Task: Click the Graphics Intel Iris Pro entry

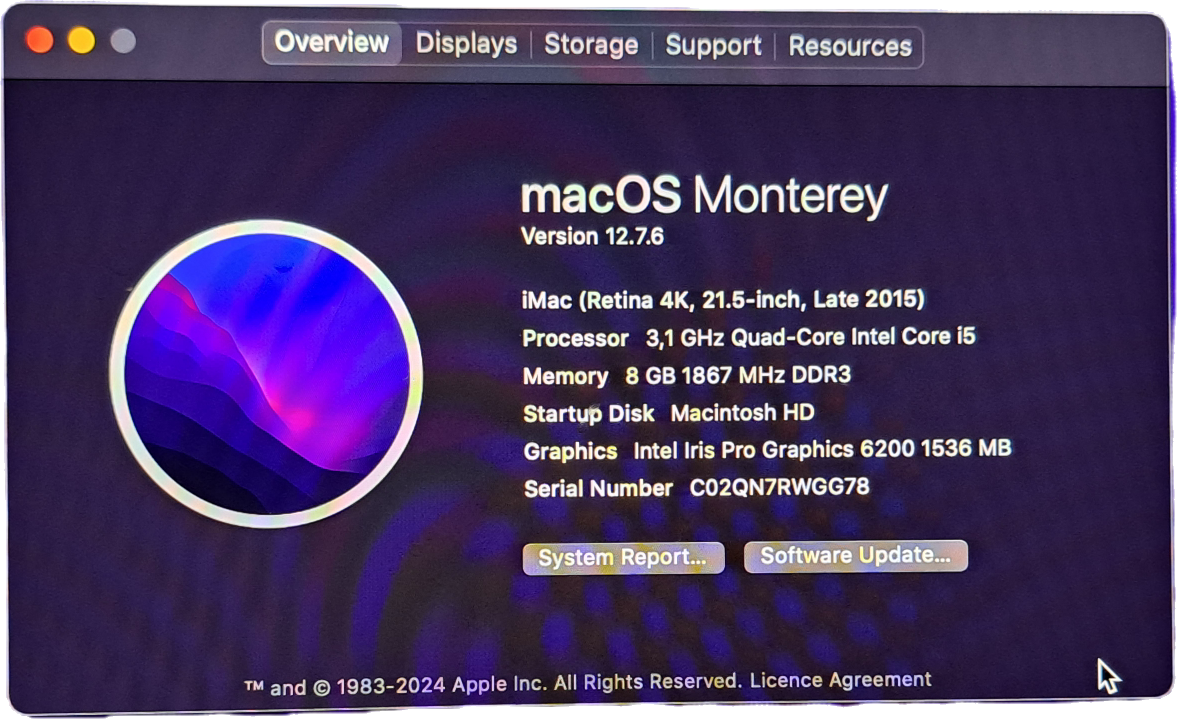Action: pyautogui.click(x=767, y=450)
